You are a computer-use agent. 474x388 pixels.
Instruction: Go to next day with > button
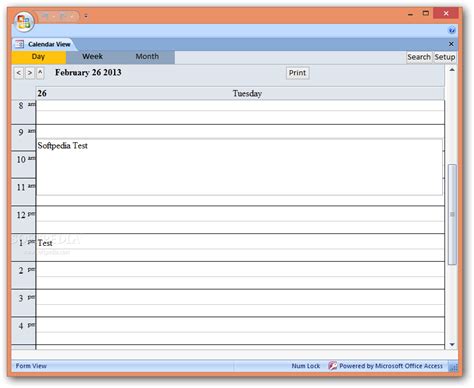30,73
